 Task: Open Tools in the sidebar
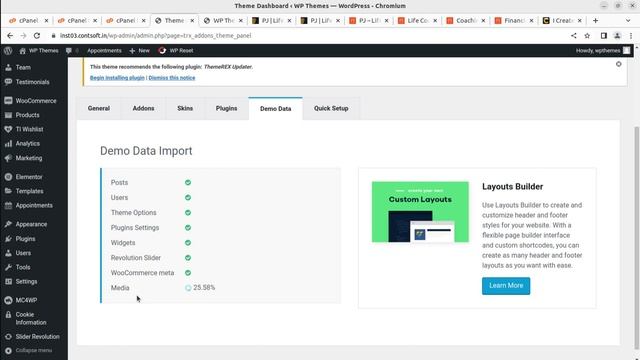(x=23, y=267)
